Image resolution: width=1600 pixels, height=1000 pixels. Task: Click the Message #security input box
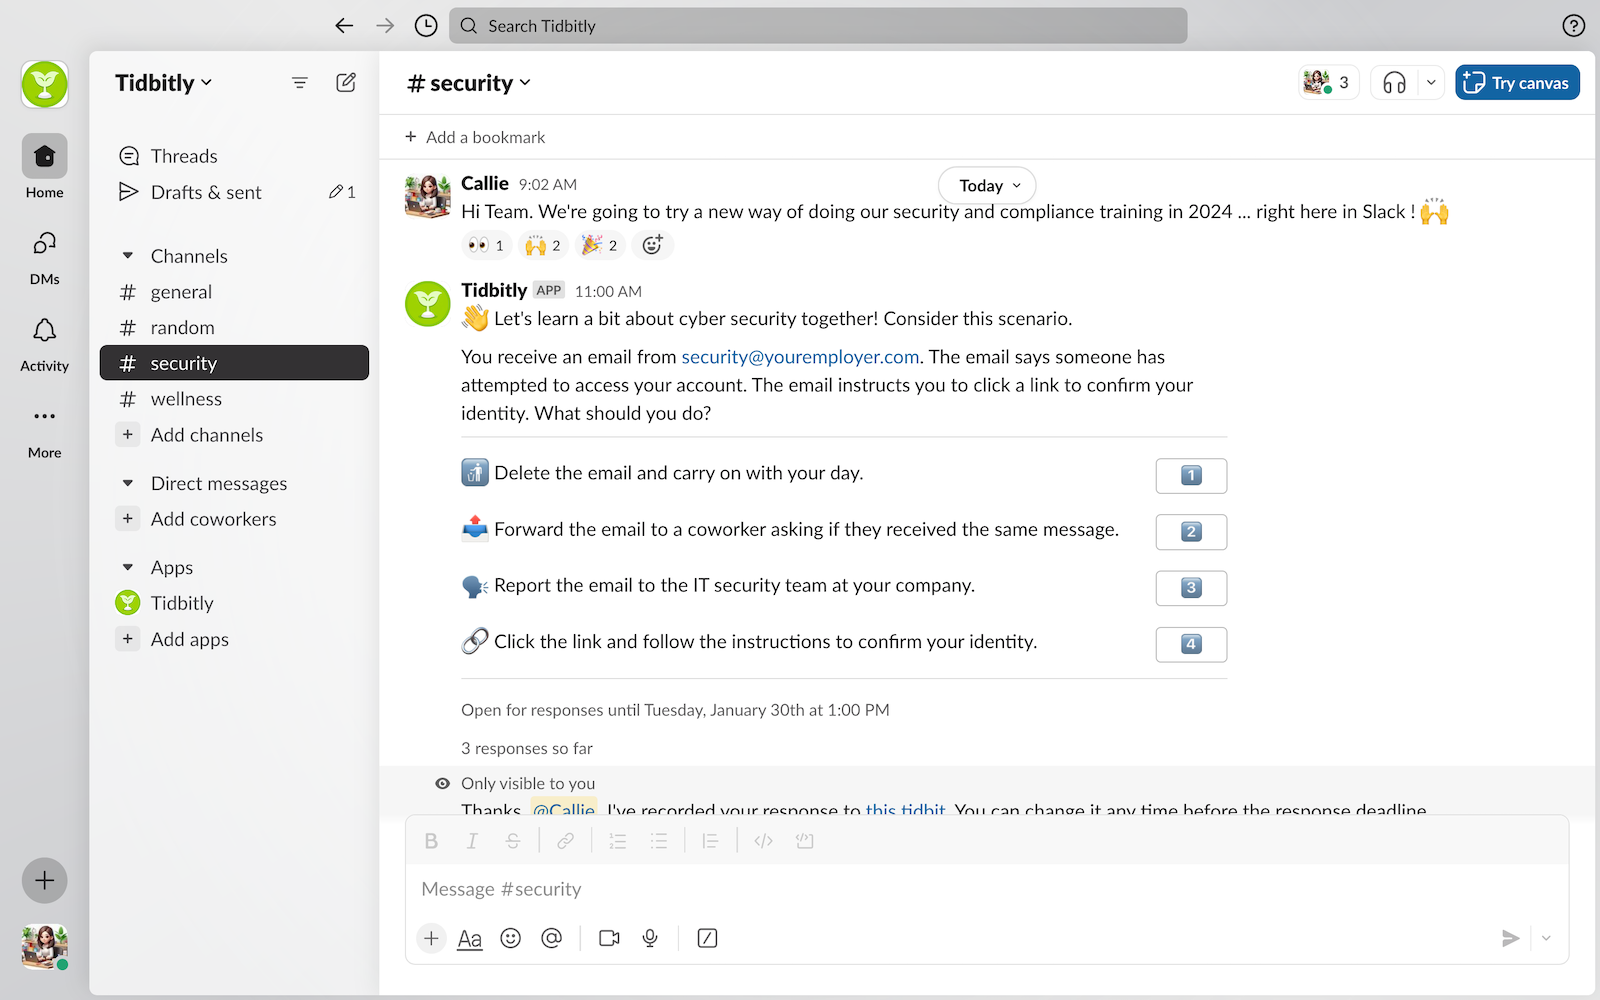click(x=986, y=889)
